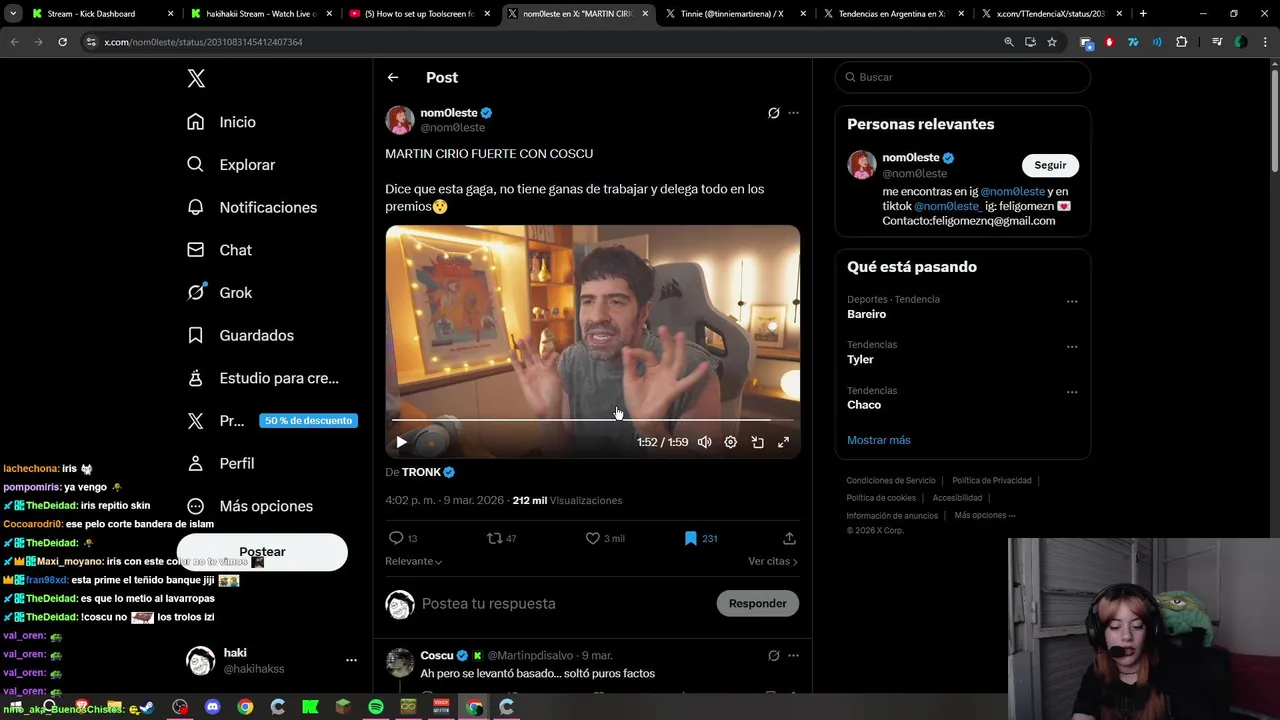1280x720 pixels.
Task: Open Estudio para creadores
Action: tap(263, 378)
